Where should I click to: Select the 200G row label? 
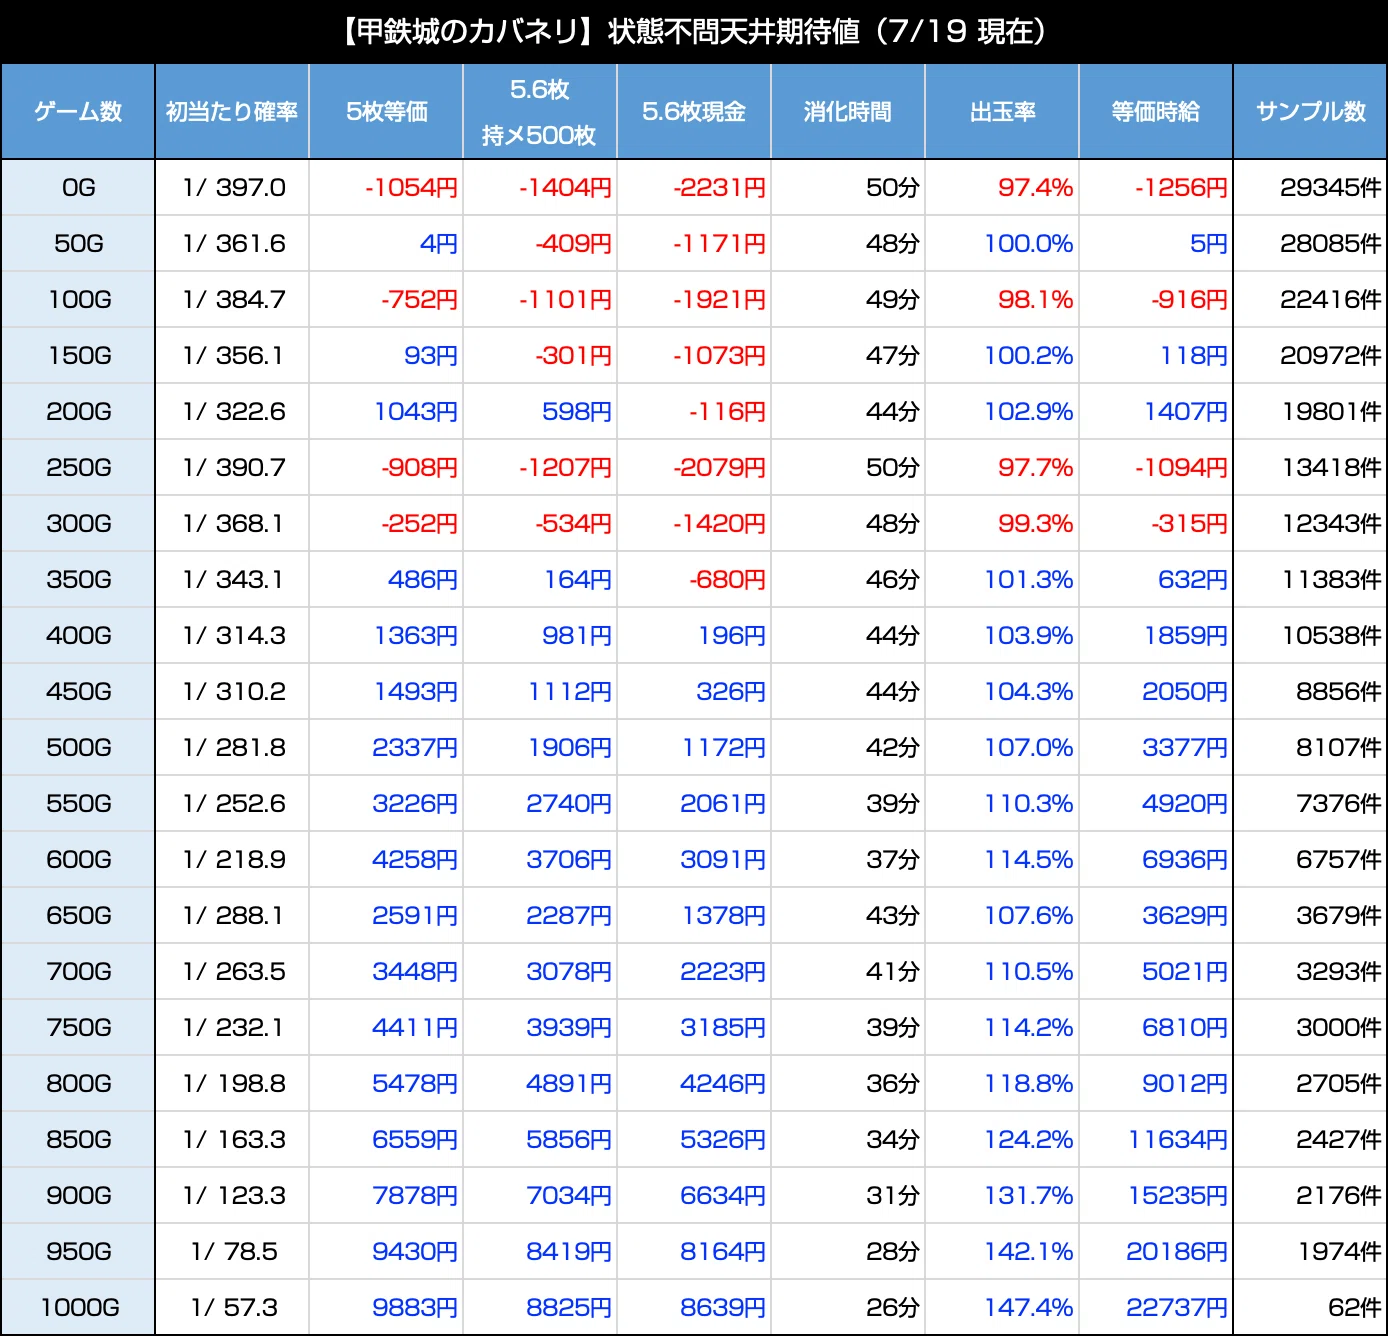(x=78, y=411)
